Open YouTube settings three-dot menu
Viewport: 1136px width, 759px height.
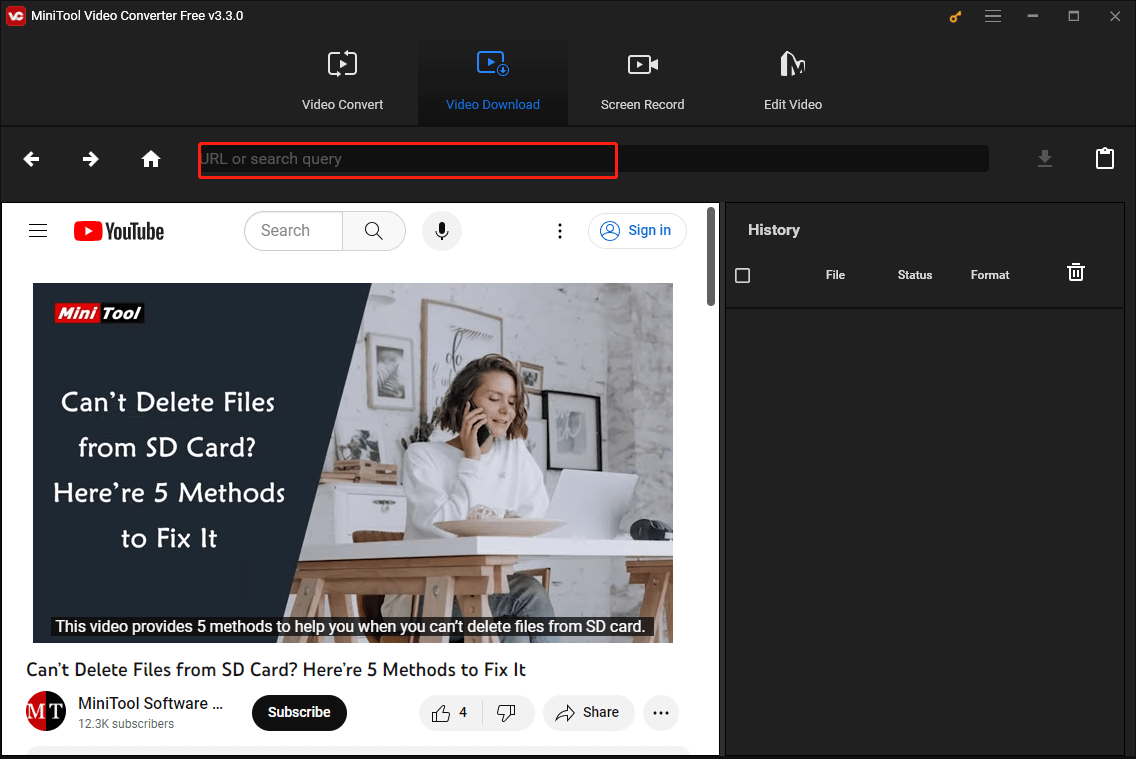click(x=559, y=231)
